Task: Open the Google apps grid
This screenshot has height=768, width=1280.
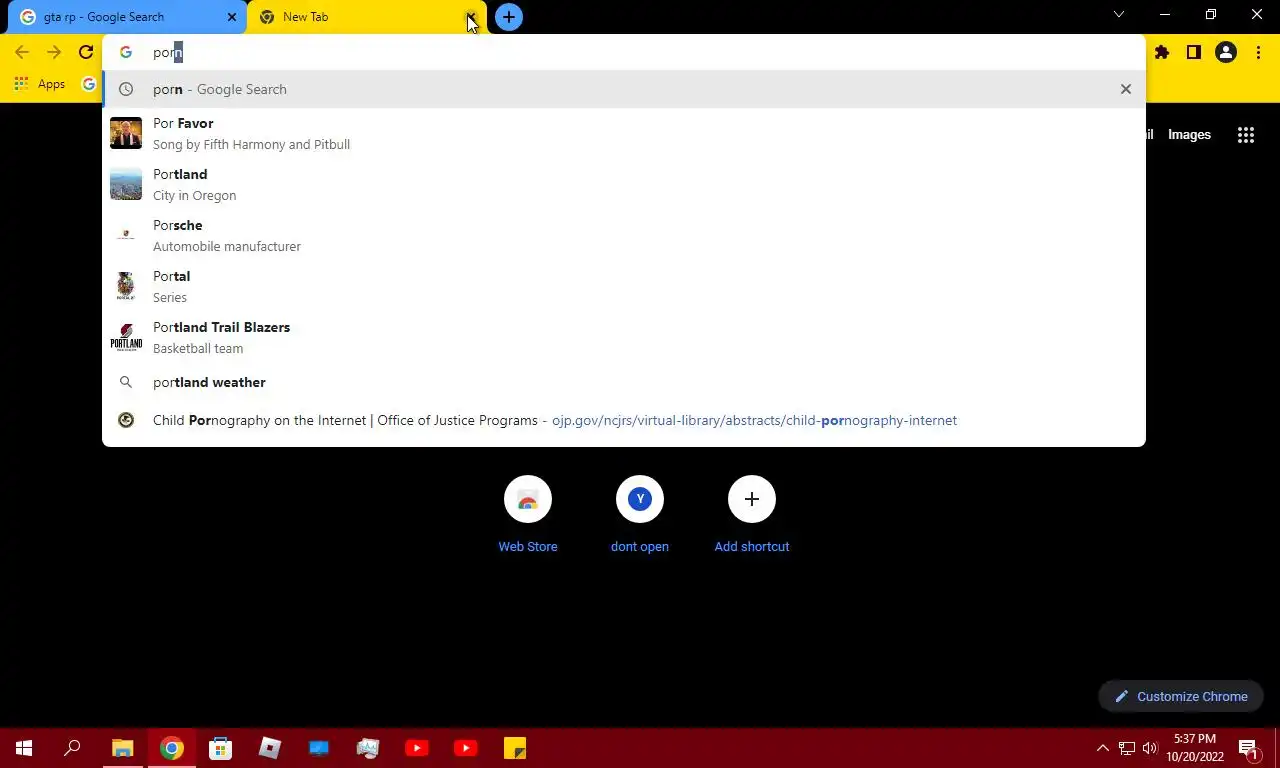Action: pyautogui.click(x=1246, y=135)
